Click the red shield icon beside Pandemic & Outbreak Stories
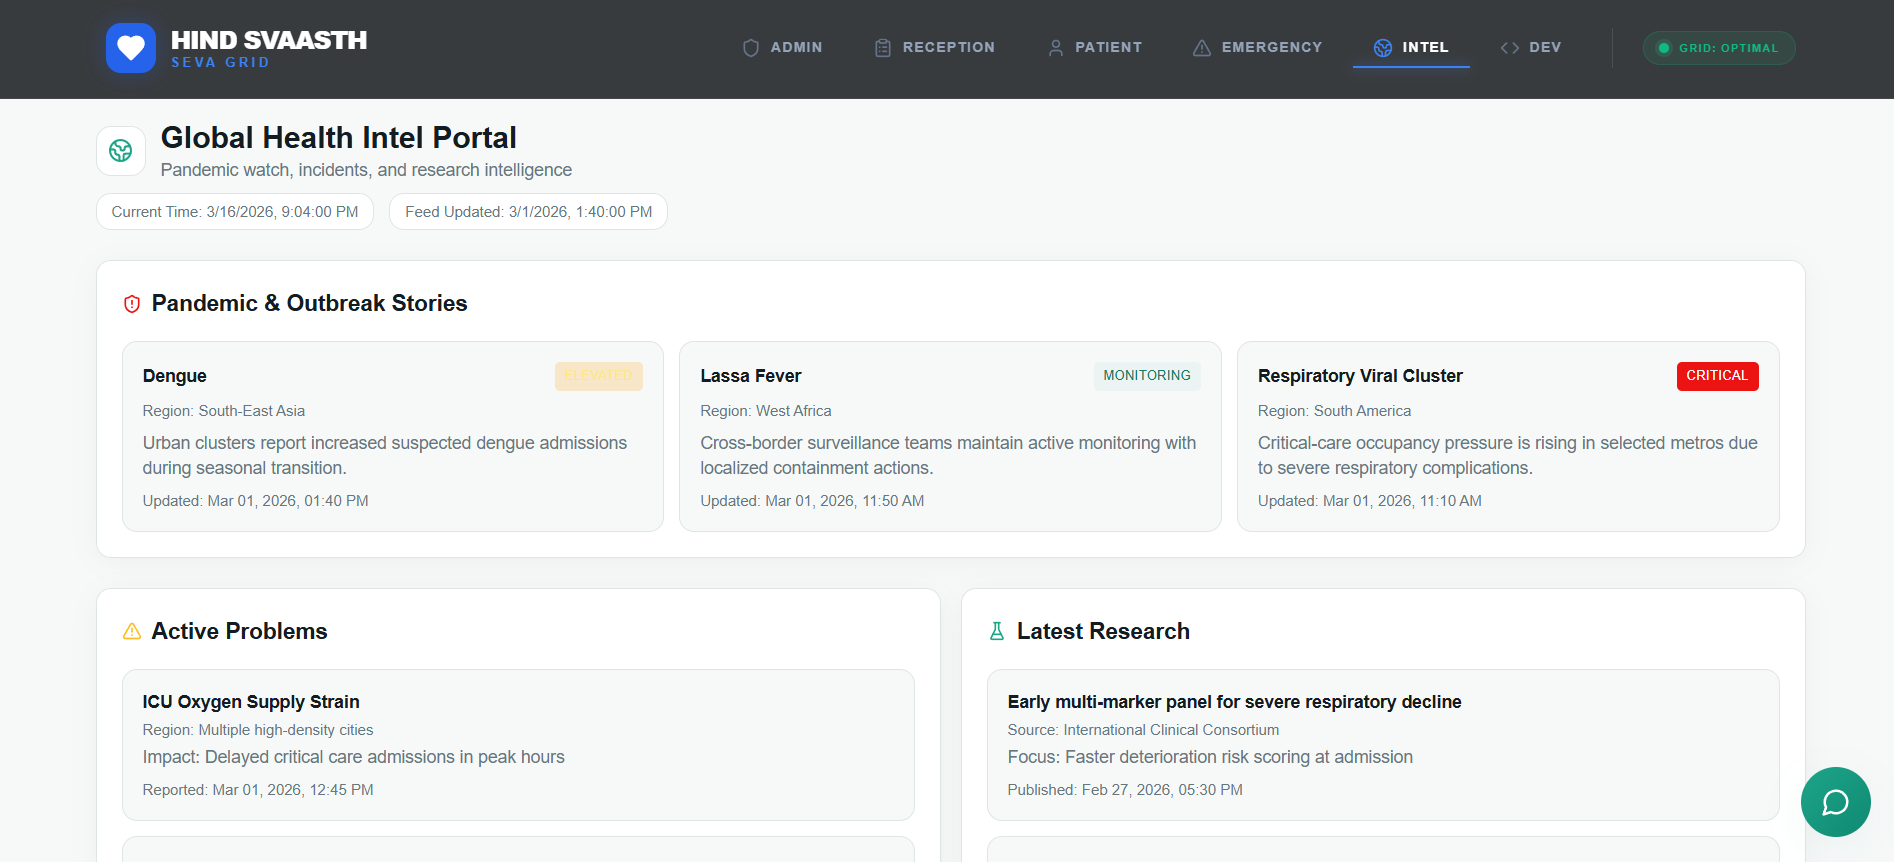This screenshot has height=862, width=1894. pos(132,304)
